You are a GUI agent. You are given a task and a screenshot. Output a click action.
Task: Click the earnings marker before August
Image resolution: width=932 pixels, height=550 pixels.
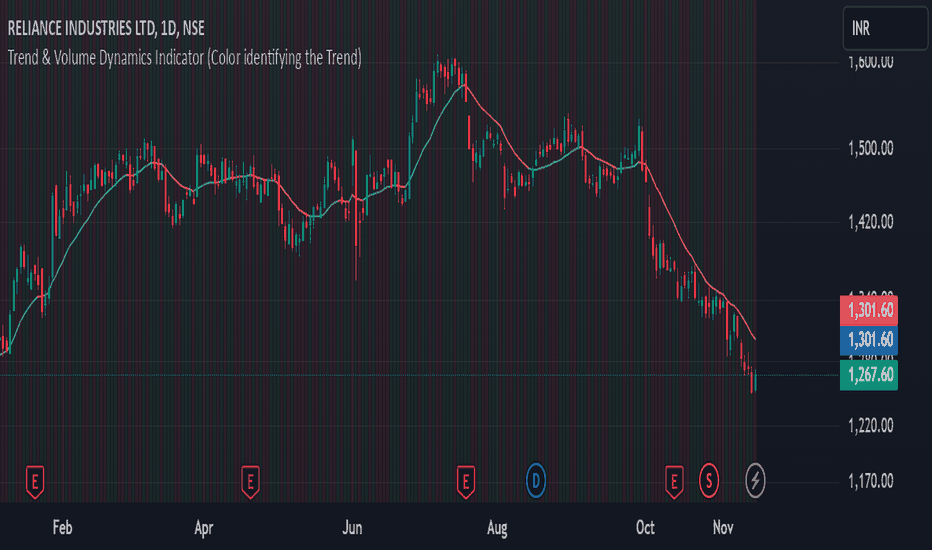point(465,482)
